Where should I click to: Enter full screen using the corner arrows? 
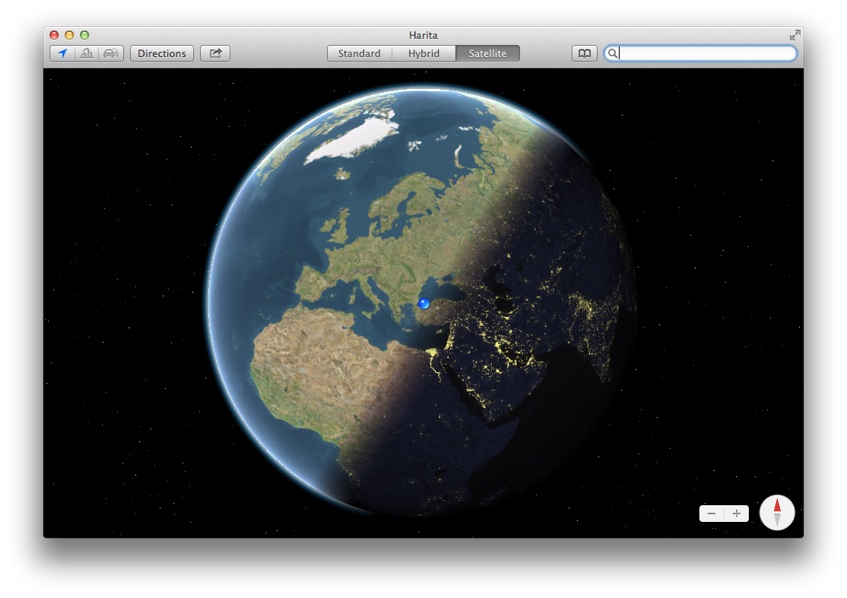click(795, 35)
